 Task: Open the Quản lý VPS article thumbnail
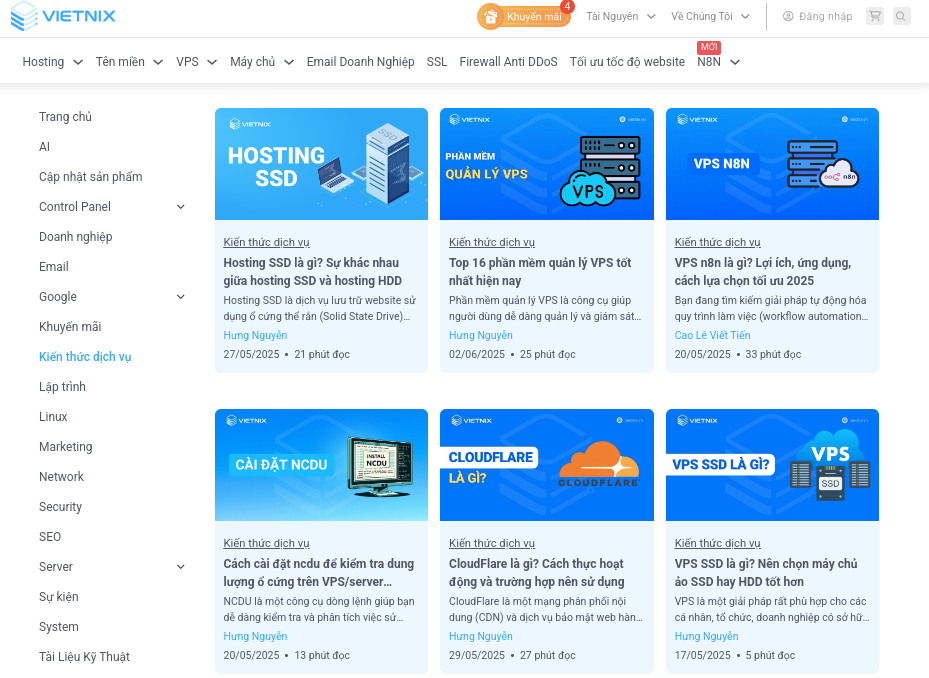(x=547, y=164)
